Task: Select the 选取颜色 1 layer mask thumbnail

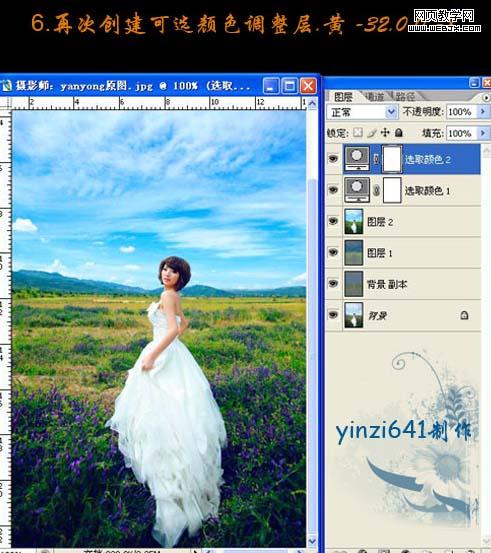Action: (x=392, y=190)
